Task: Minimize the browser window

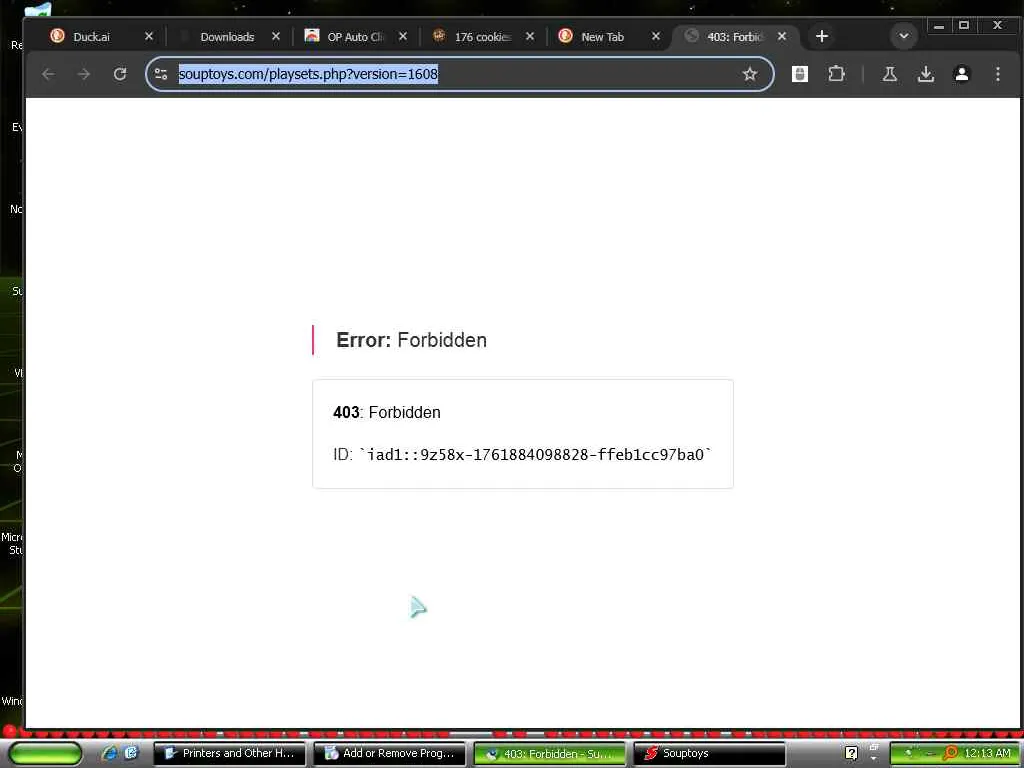Action: (939, 26)
